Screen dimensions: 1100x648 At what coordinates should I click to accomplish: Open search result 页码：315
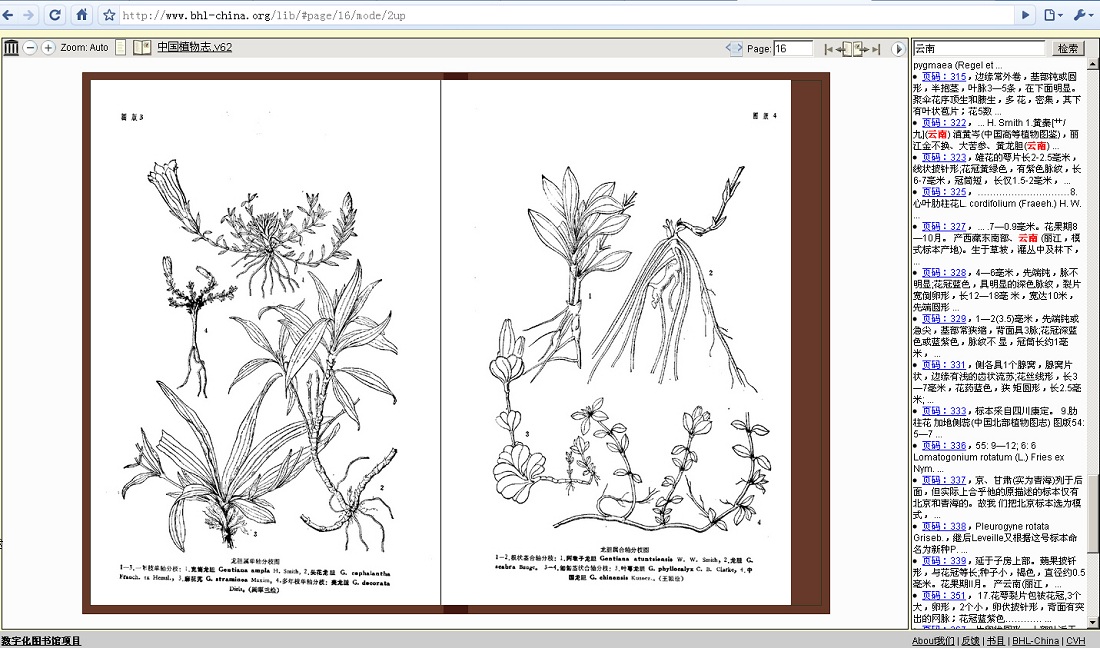tap(944, 76)
